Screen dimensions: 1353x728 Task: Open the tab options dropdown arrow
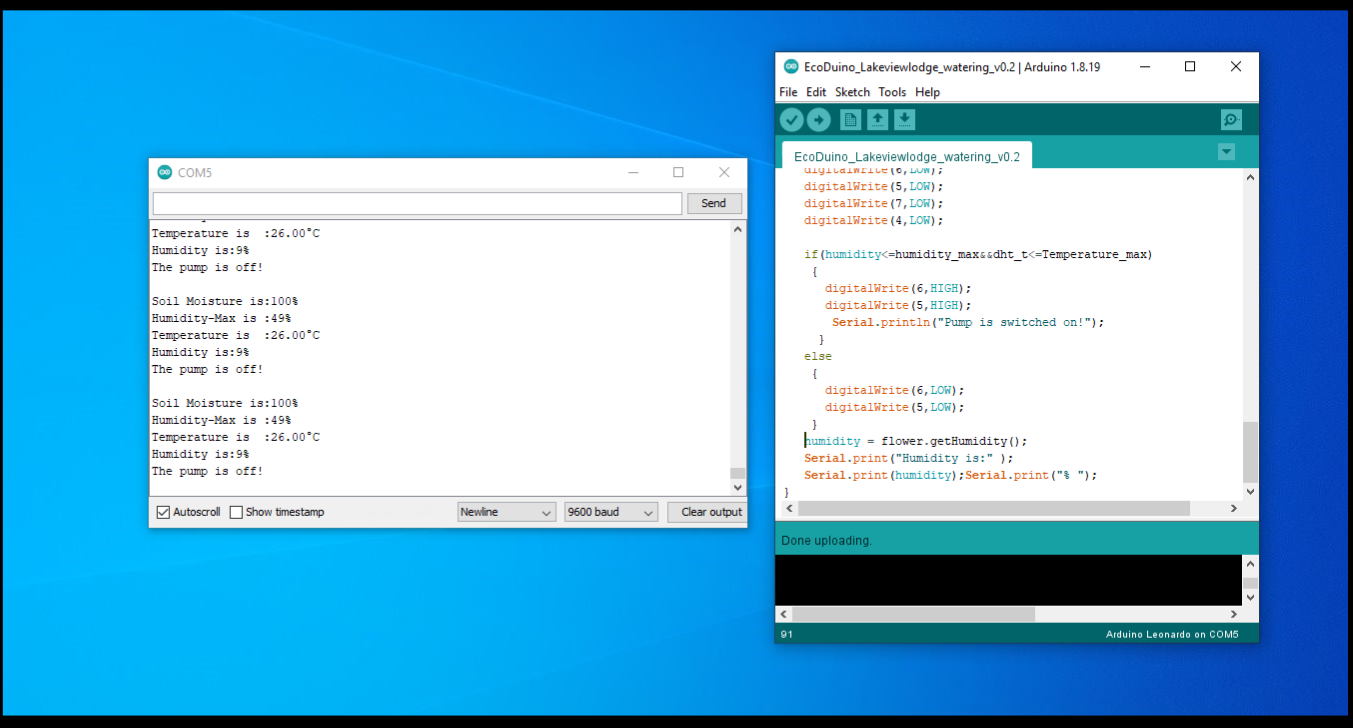(x=1226, y=152)
